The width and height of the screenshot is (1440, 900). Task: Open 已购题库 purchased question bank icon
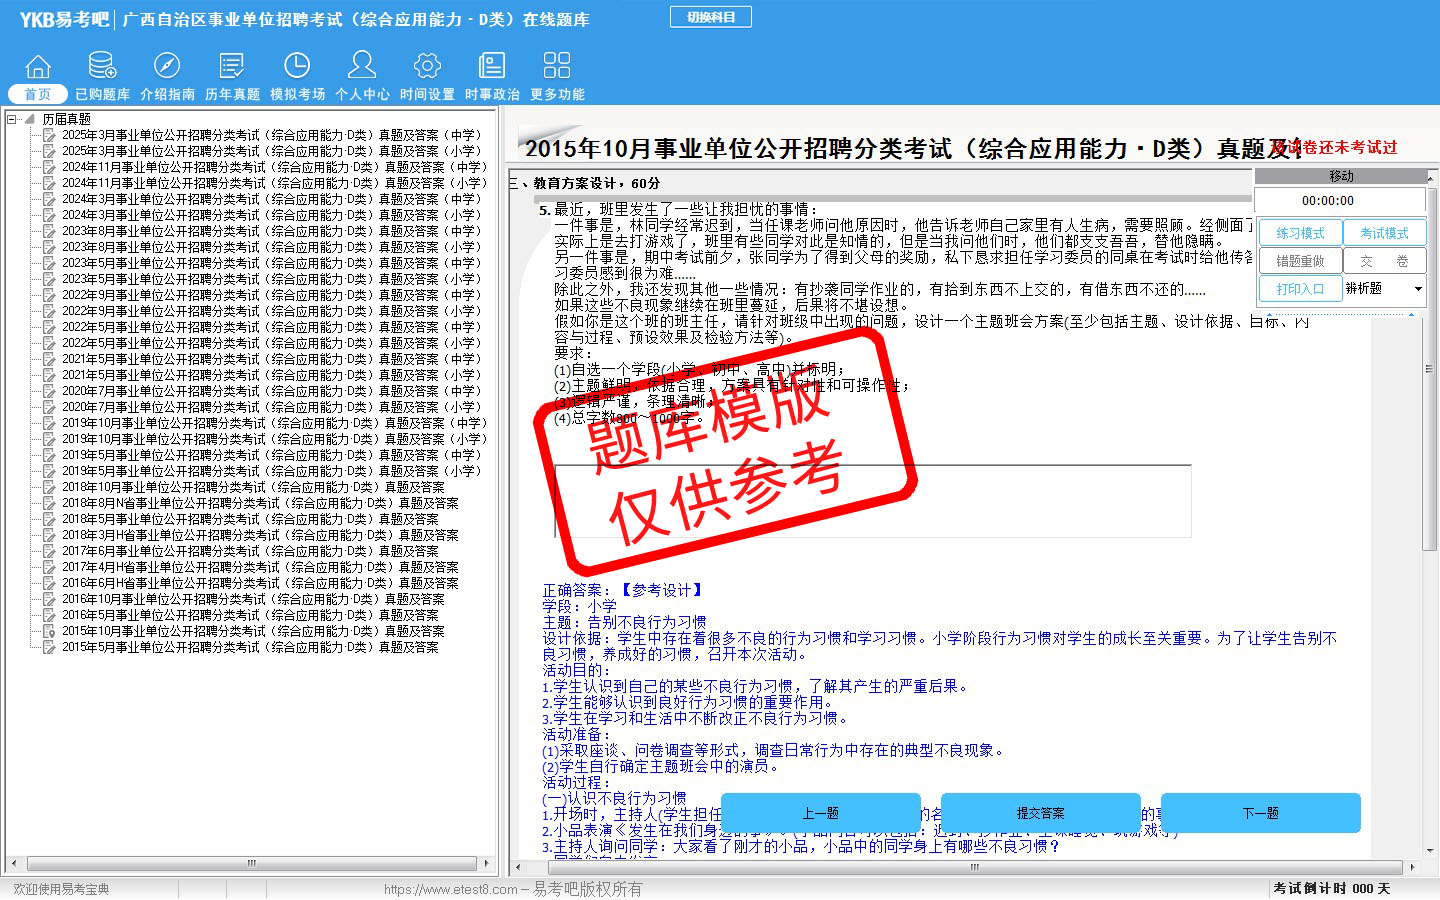point(102,67)
